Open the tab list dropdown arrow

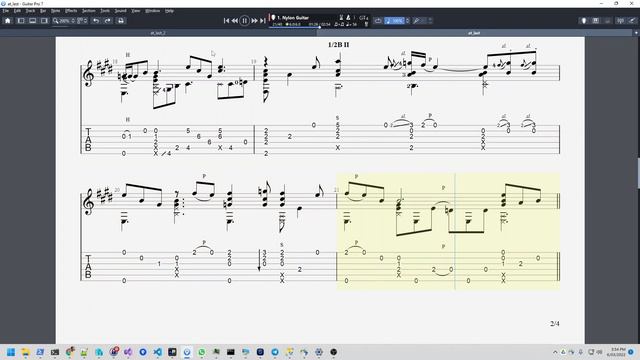pos(636,33)
